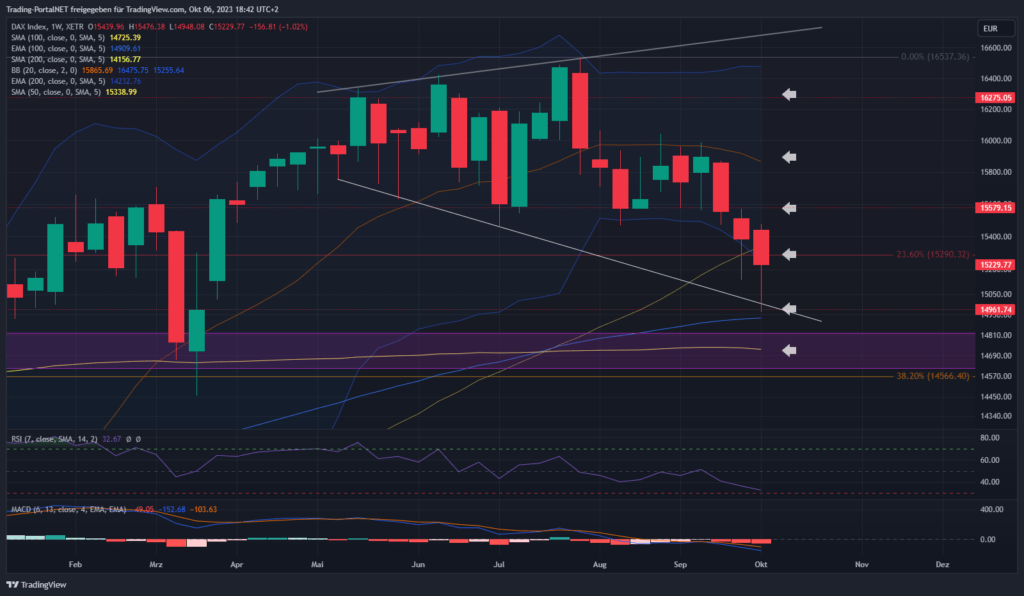Click the arrow at the 23.60% Fibonacci line
The height and width of the screenshot is (596, 1024).
tap(789, 254)
